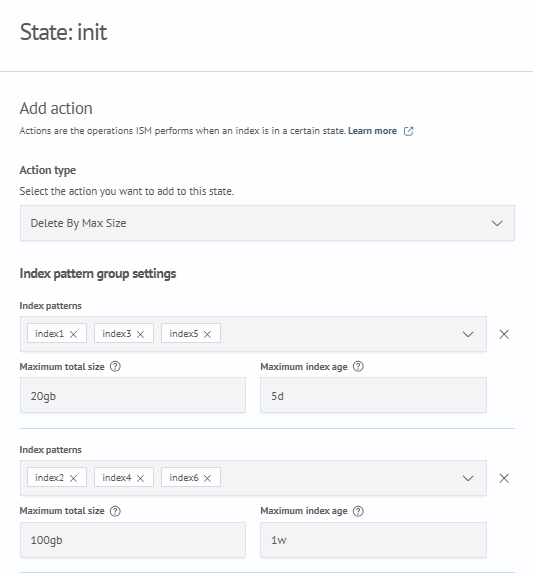Click the 5d maximum index age field
The image size is (533, 577).
click(373, 395)
